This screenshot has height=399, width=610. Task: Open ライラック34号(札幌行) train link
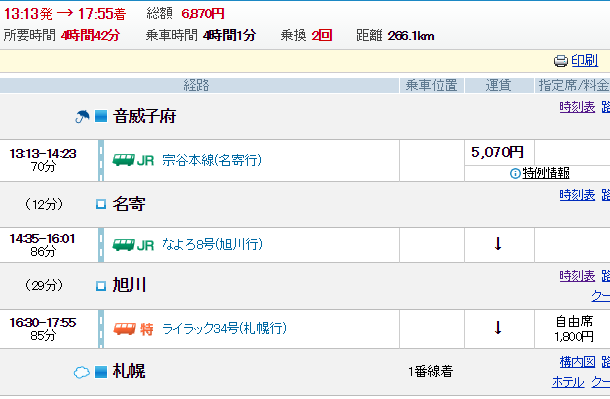coord(224,329)
